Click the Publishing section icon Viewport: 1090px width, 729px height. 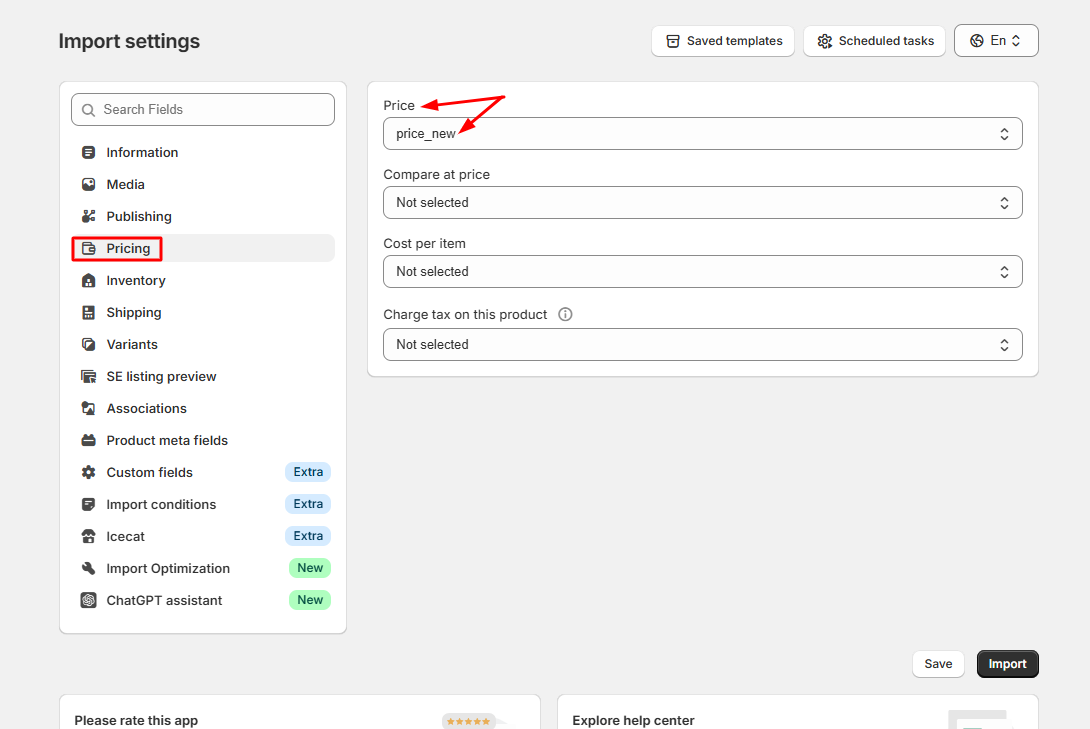coord(88,216)
